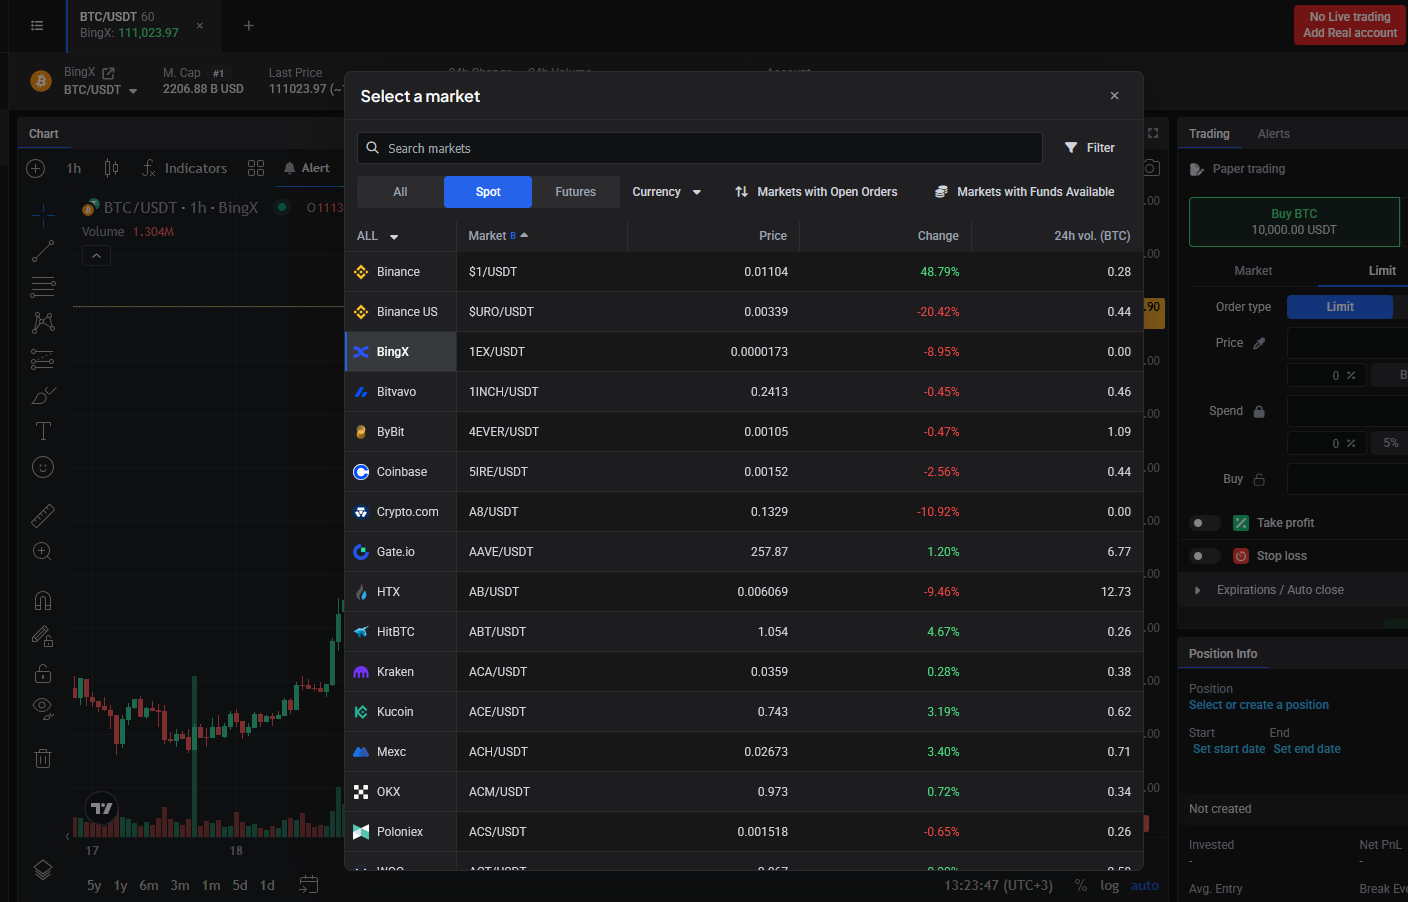Screen dimensions: 1408x902
Task: Select the Fibonacci retracement tool
Action: 43,287
